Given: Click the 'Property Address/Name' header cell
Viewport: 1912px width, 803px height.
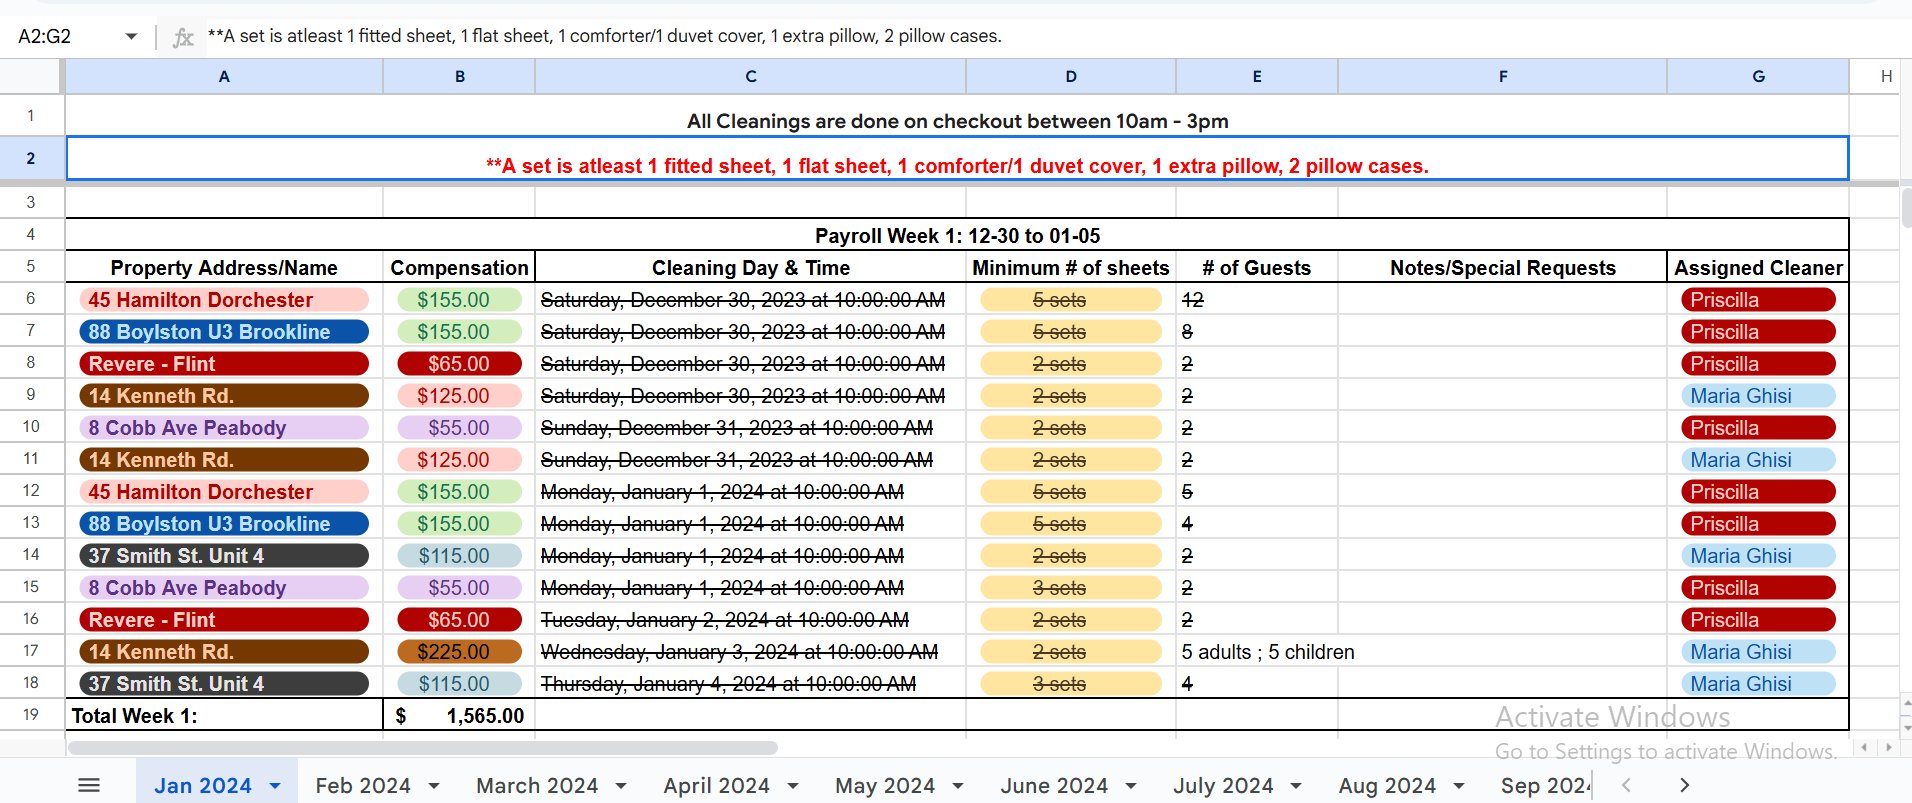Looking at the screenshot, I should [x=224, y=267].
